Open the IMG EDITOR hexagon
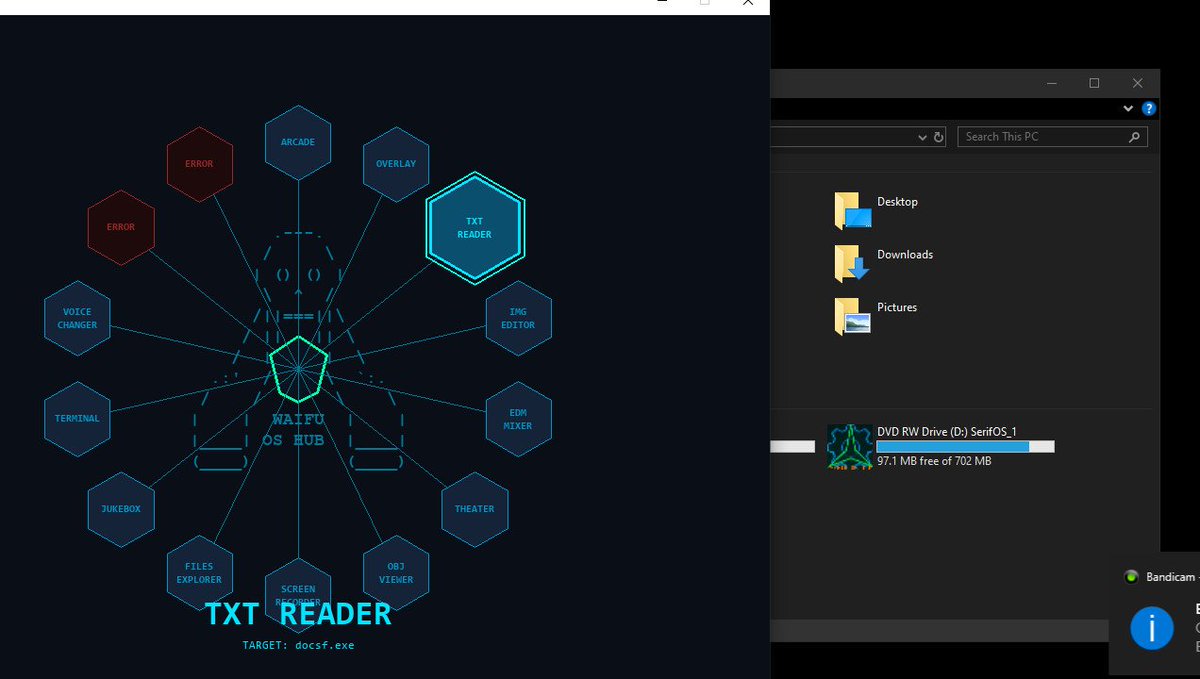This screenshot has height=679, width=1200. tap(518, 318)
